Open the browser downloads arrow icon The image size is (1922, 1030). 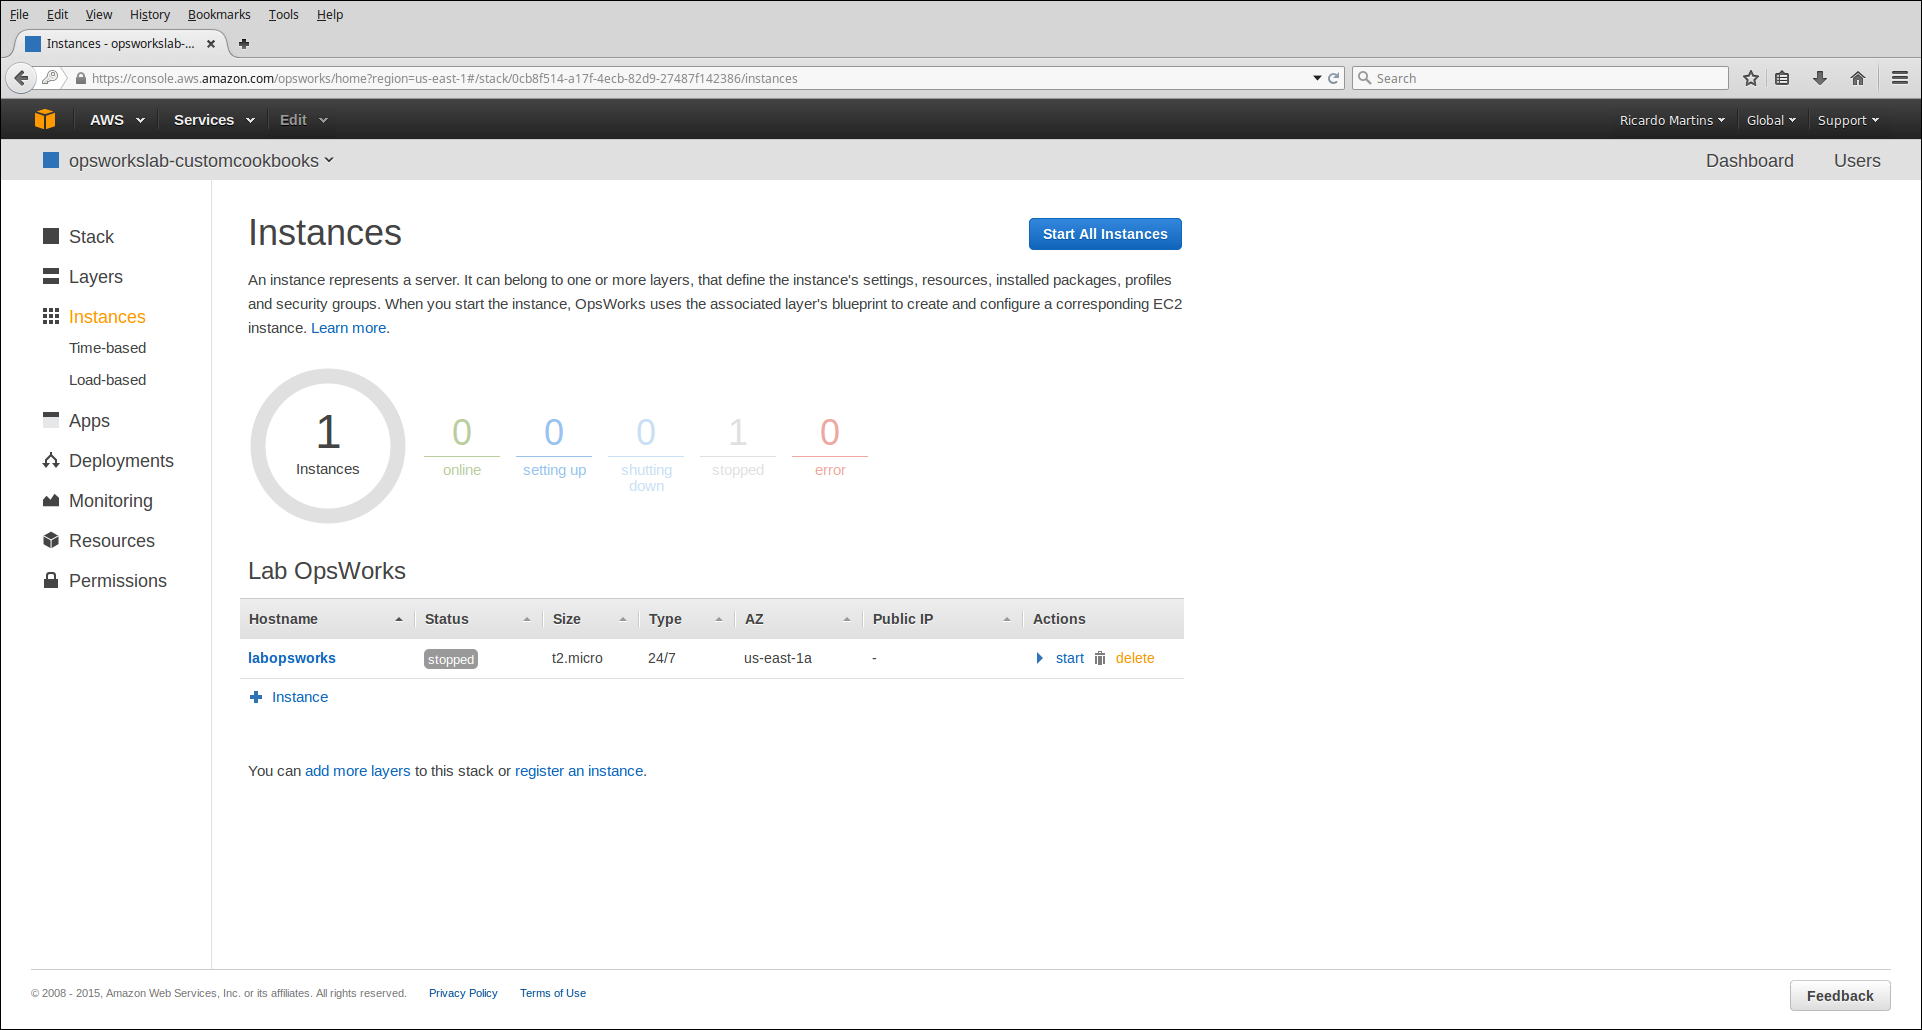coord(1819,78)
